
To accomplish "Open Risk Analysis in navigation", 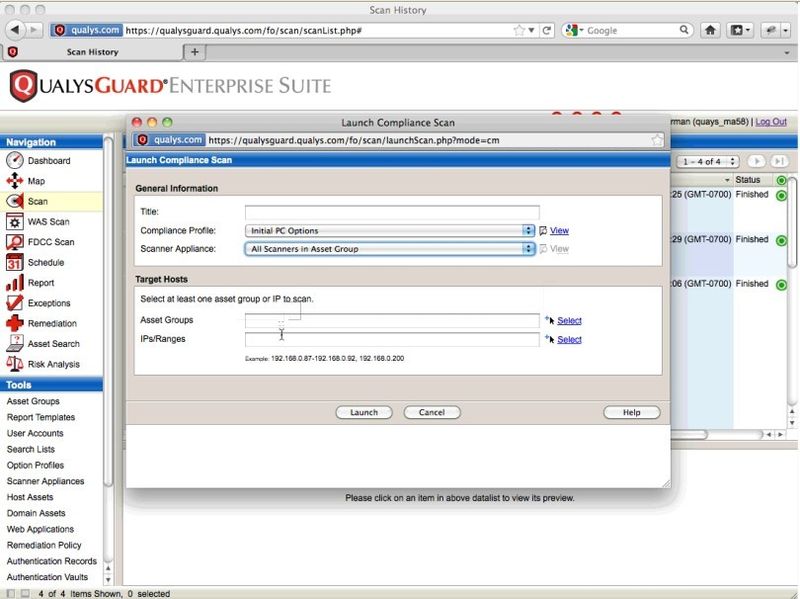I will (x=54, y=364).
